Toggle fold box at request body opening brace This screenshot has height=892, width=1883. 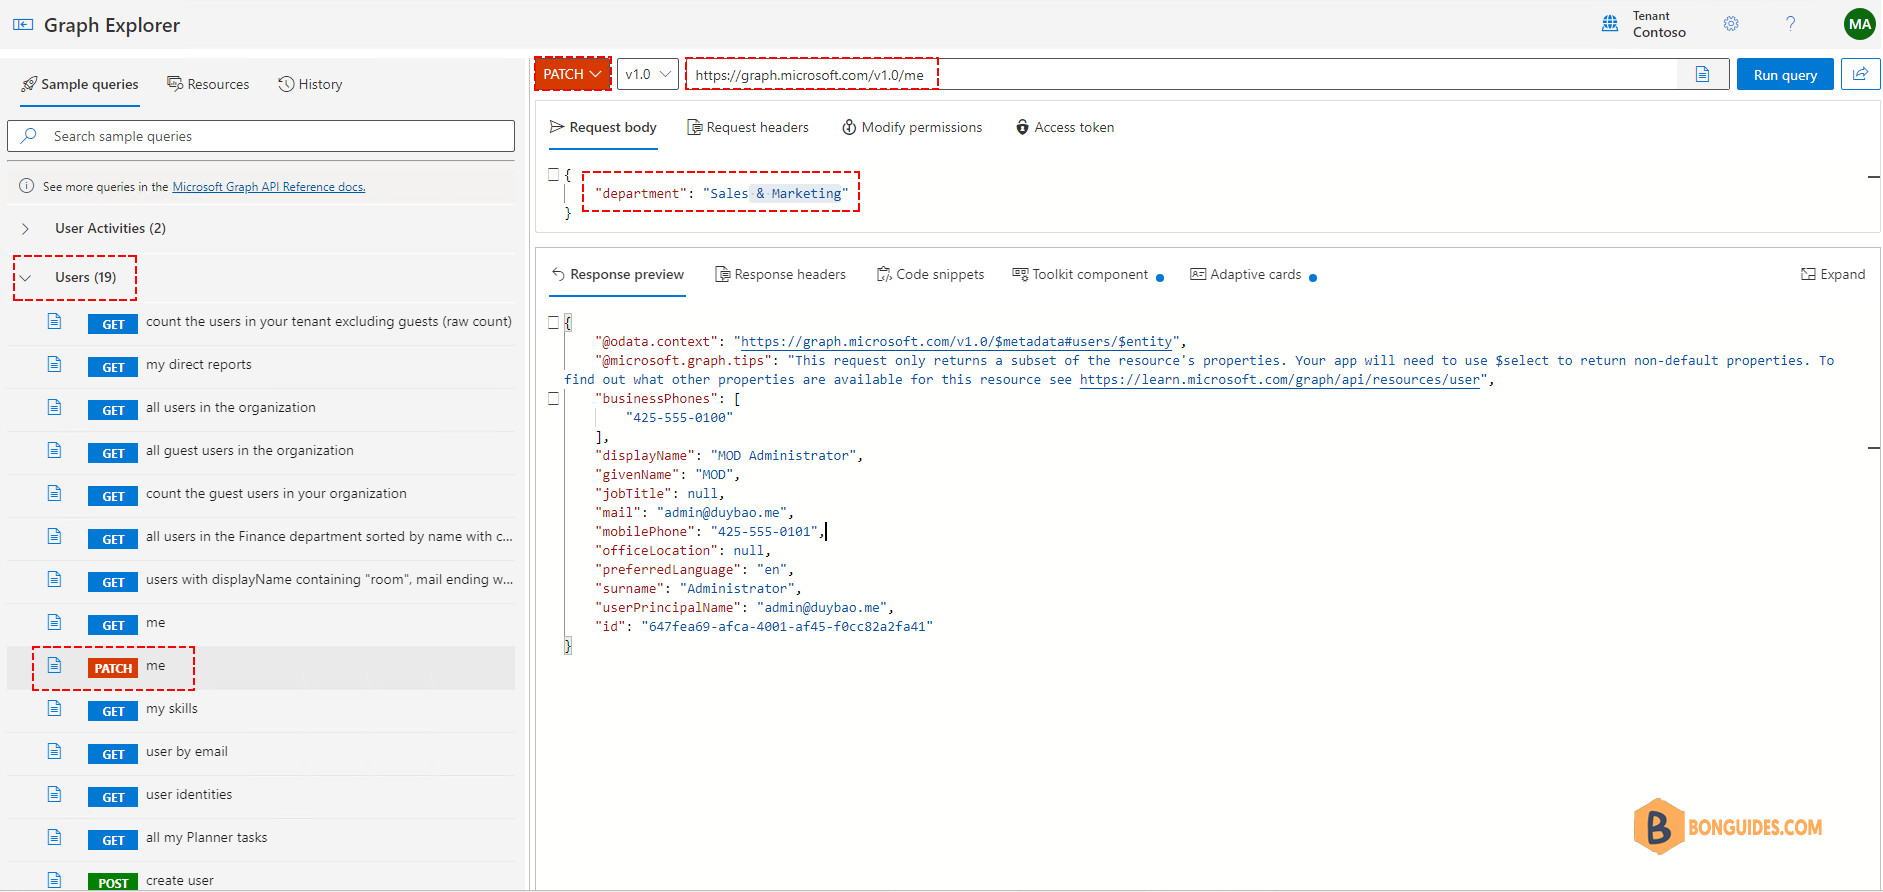point(553,174)
